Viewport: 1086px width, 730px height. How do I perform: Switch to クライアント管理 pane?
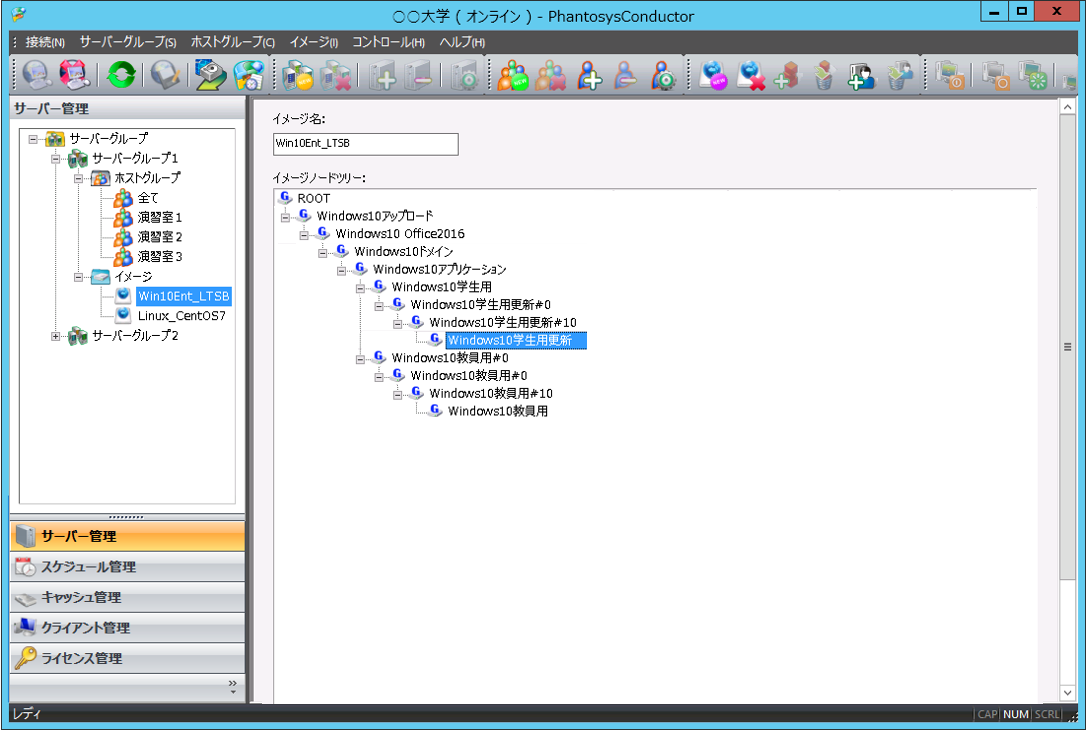(x=127, y=627)
